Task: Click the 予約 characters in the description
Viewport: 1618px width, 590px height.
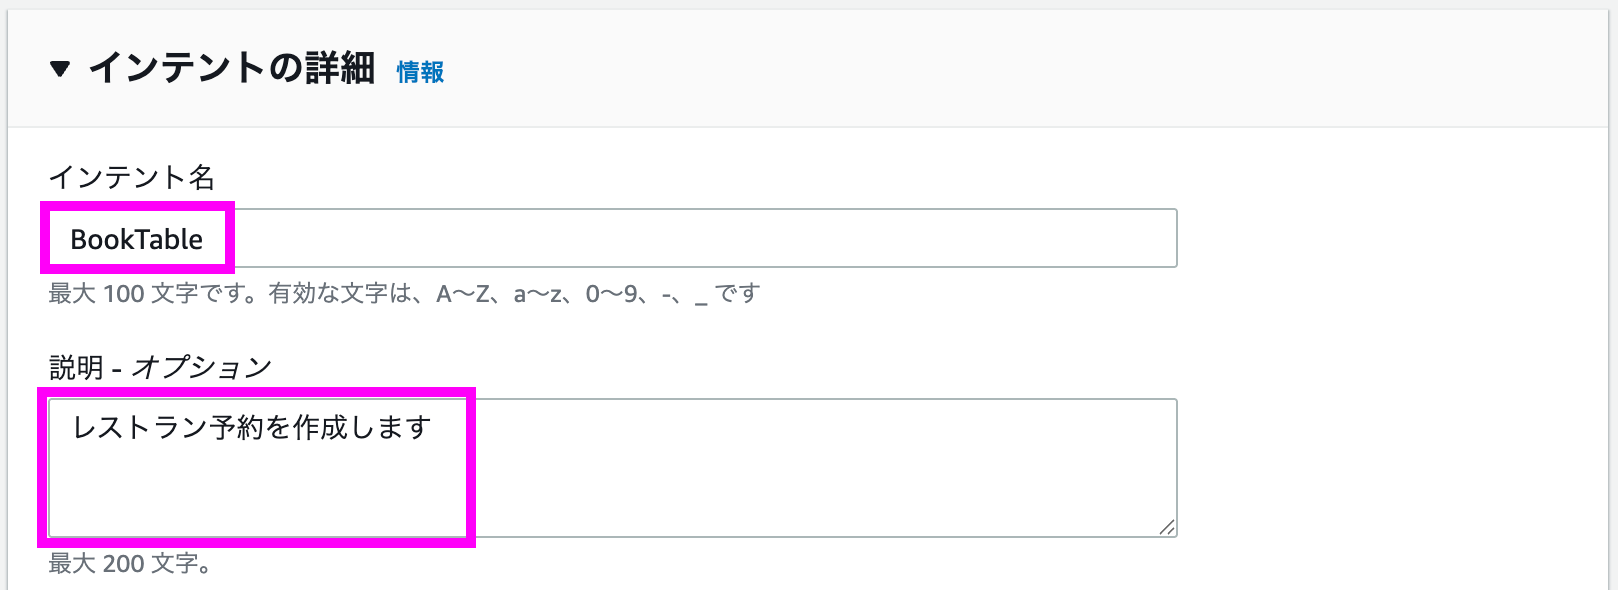Action: [237, 427]
